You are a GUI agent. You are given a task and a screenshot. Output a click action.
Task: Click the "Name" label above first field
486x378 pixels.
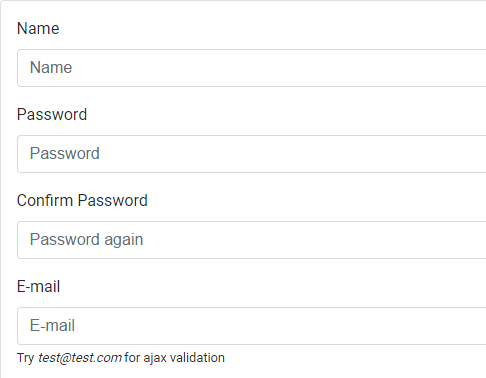pyautogui.click(x=38, y=28)
